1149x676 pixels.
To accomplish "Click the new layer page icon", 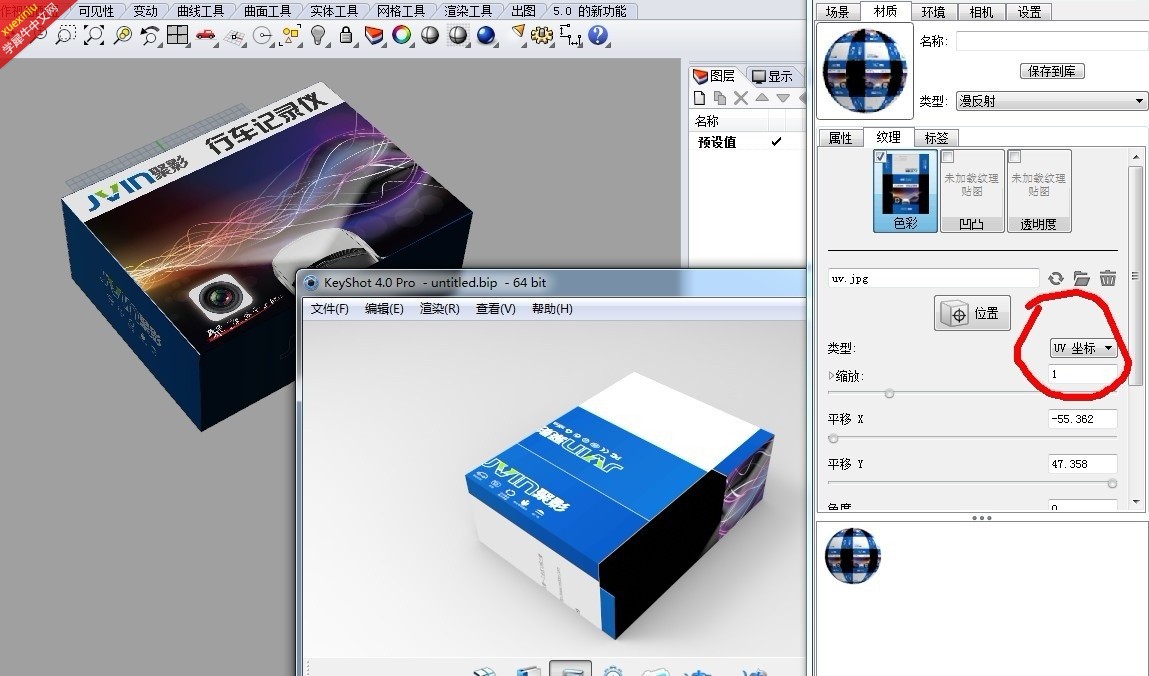I will pos(700,98).
